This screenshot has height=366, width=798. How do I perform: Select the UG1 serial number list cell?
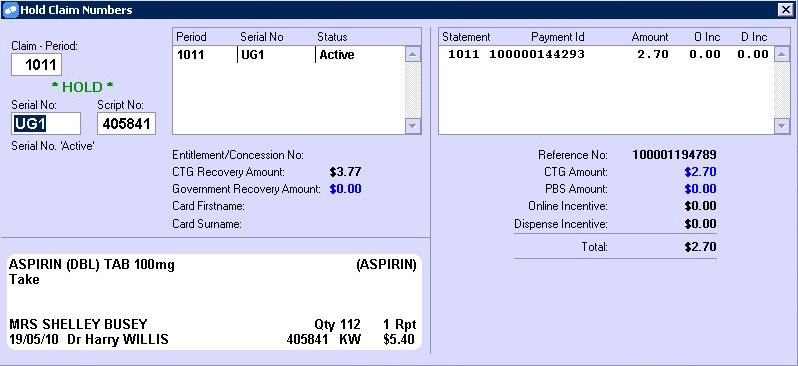tap(252, 55)
